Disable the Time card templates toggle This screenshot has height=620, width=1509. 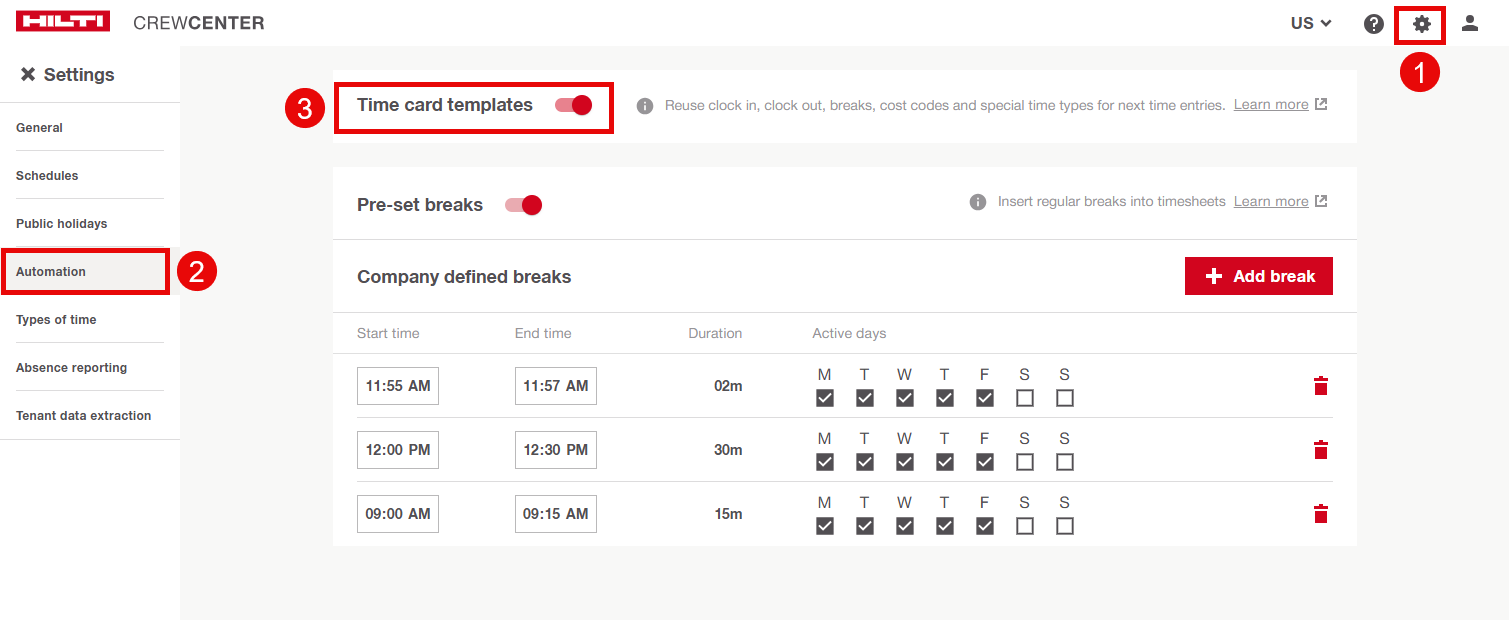(x=574, y=105)
